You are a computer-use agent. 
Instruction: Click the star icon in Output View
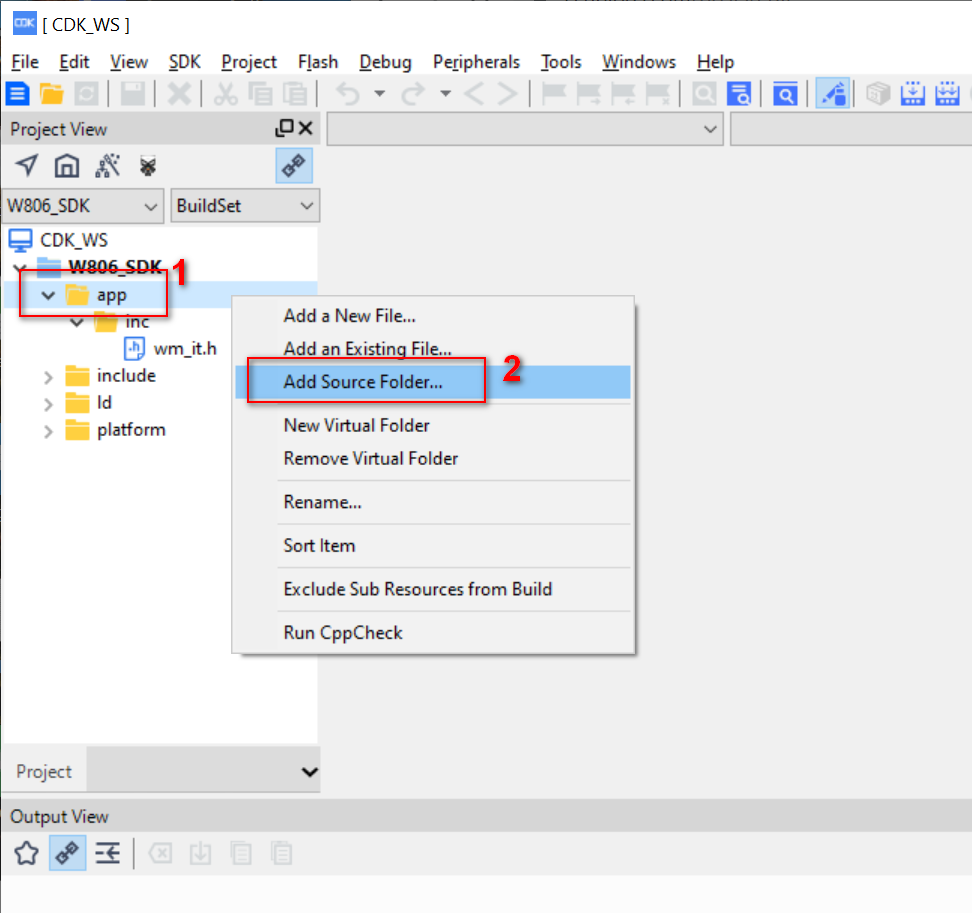26,853
